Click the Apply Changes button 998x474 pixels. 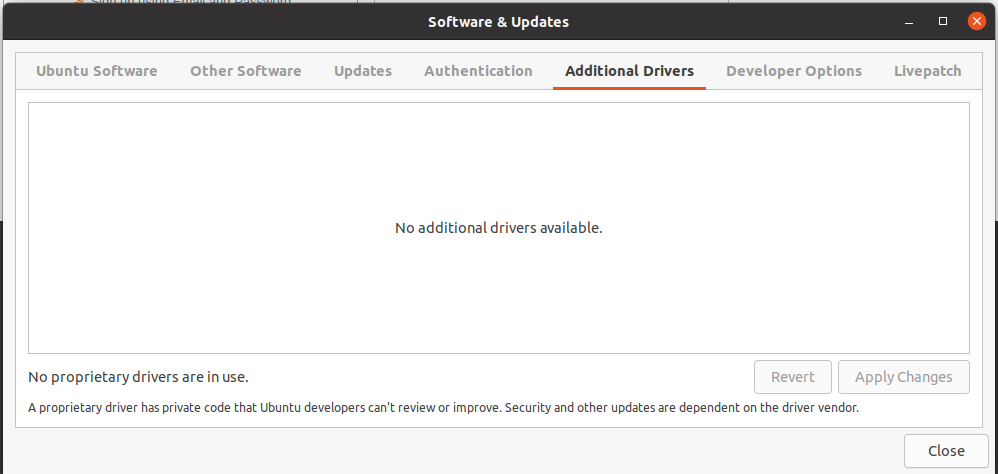pos(904,377)
